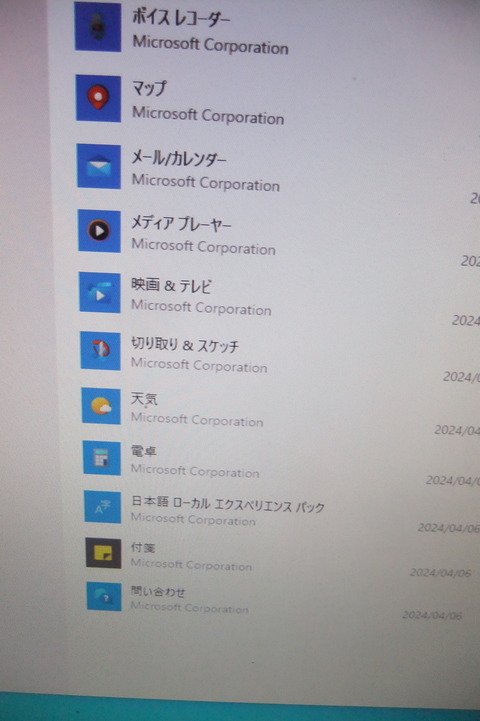Screen dimensions: 480x721
Task: Select 日本語 ローカル エクスペリエンス パック name
Action: [x=228, y=504]
